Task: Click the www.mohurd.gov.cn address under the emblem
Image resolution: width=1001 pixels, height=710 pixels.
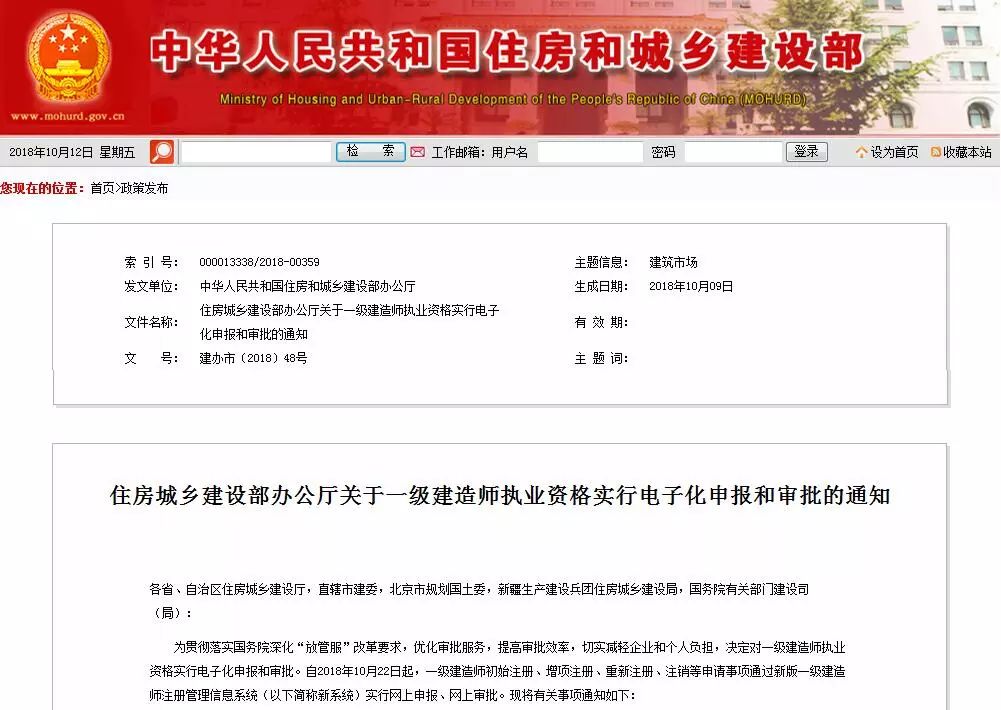Action: (x=68, y=117)
